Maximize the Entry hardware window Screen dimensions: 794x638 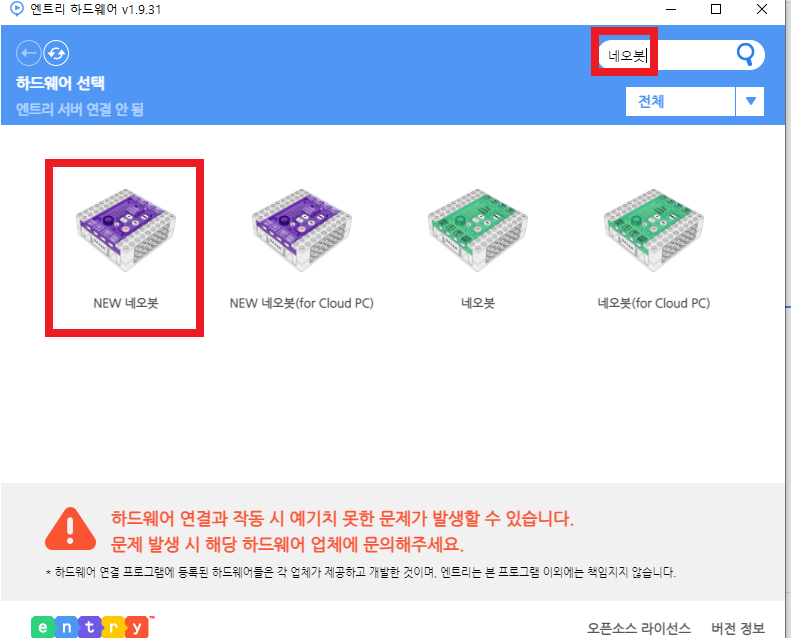tap(716, 9)
